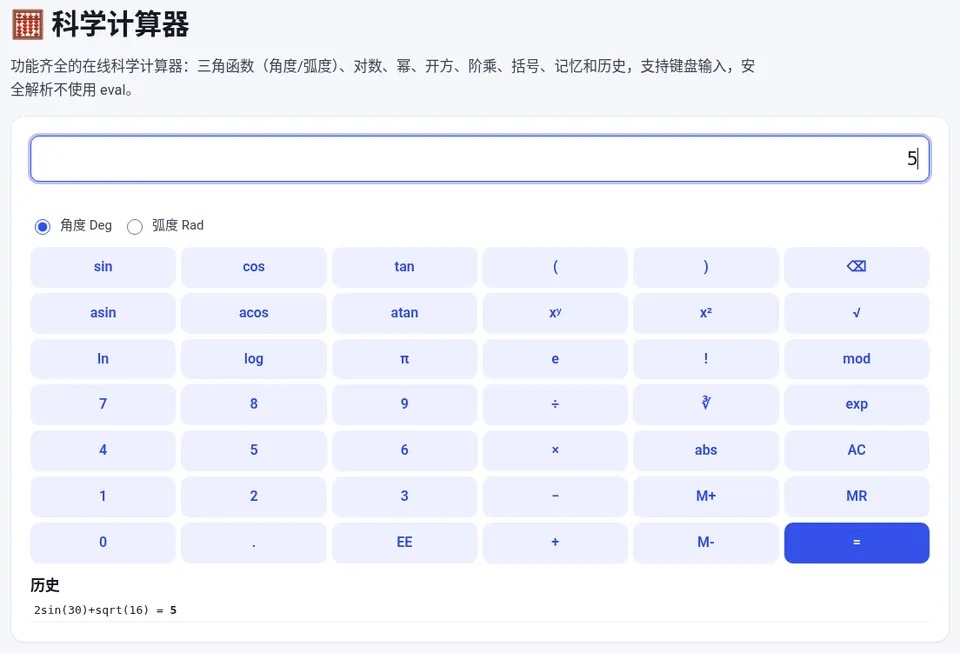Click digit 8 button
The image size is (960, 653).
pos(253,404)
